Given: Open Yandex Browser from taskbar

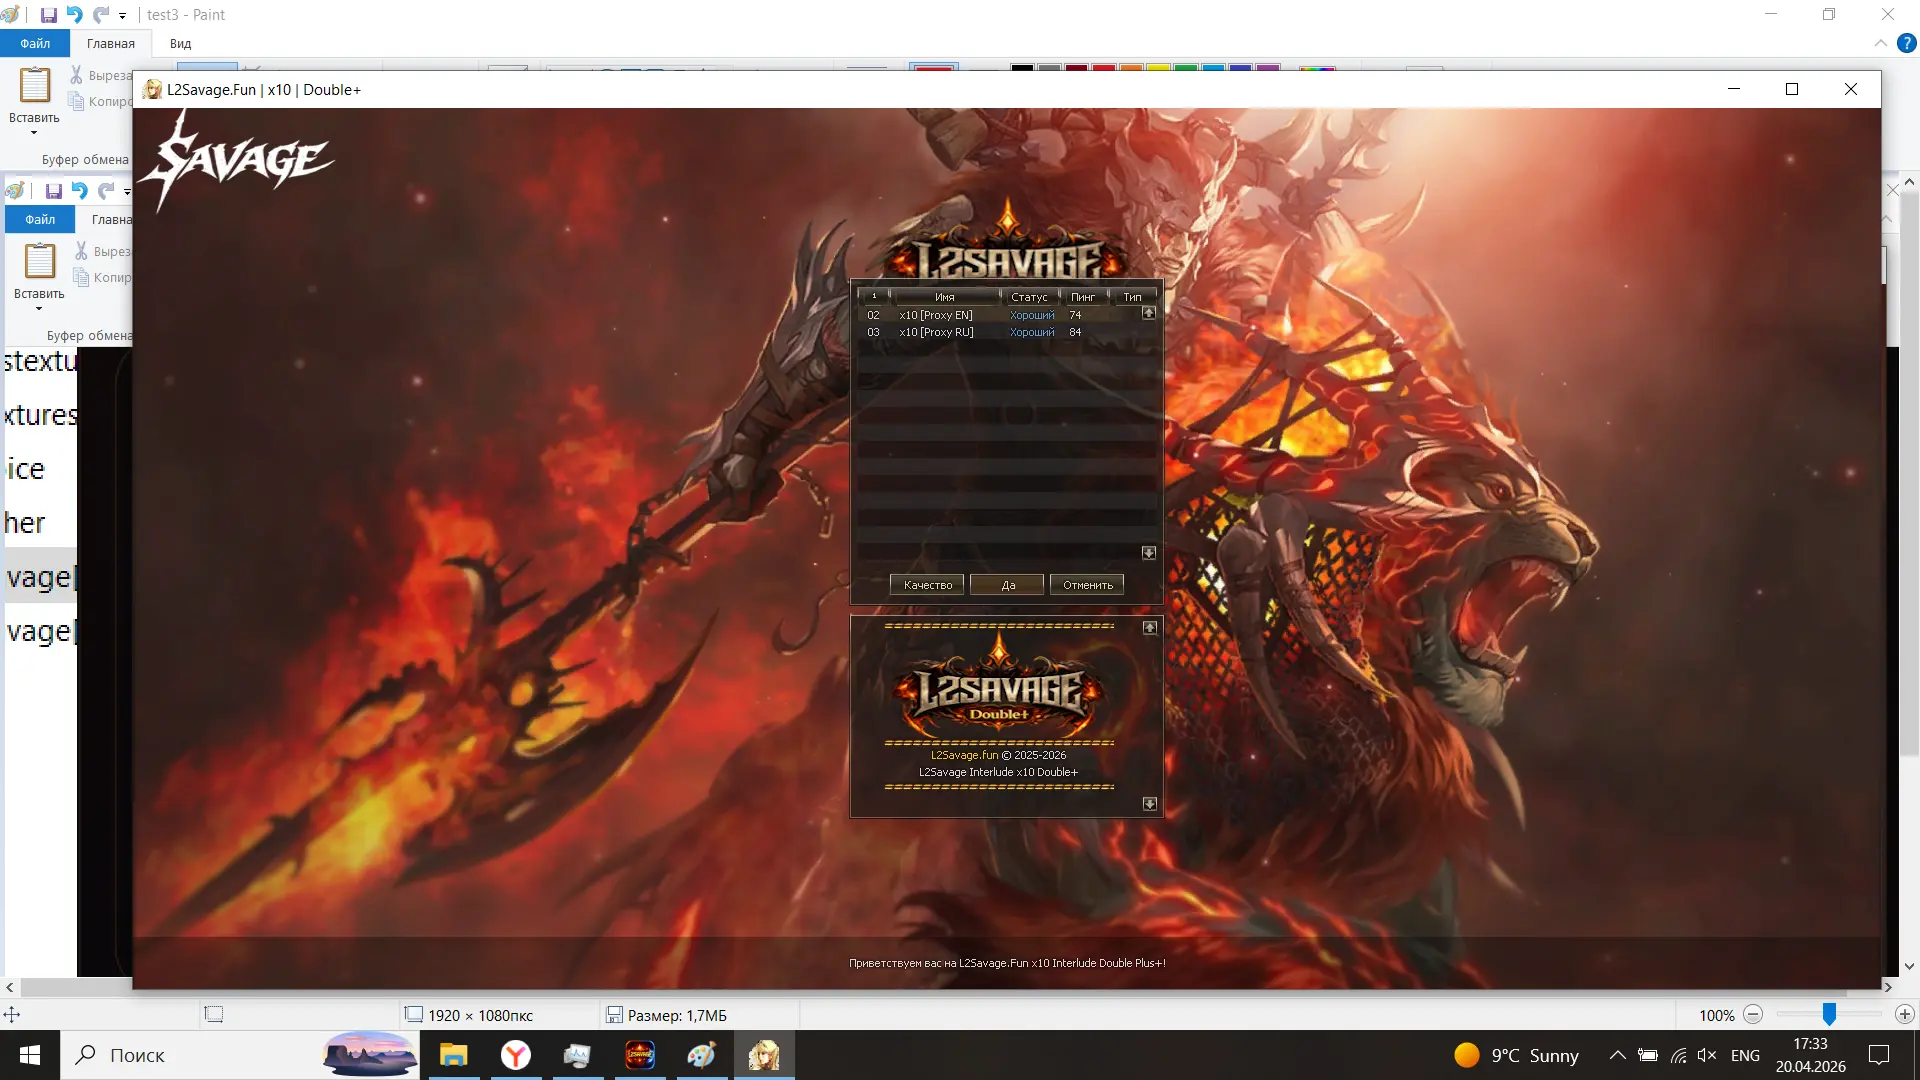Looking at the screenshot, I should click(516, 1055).
